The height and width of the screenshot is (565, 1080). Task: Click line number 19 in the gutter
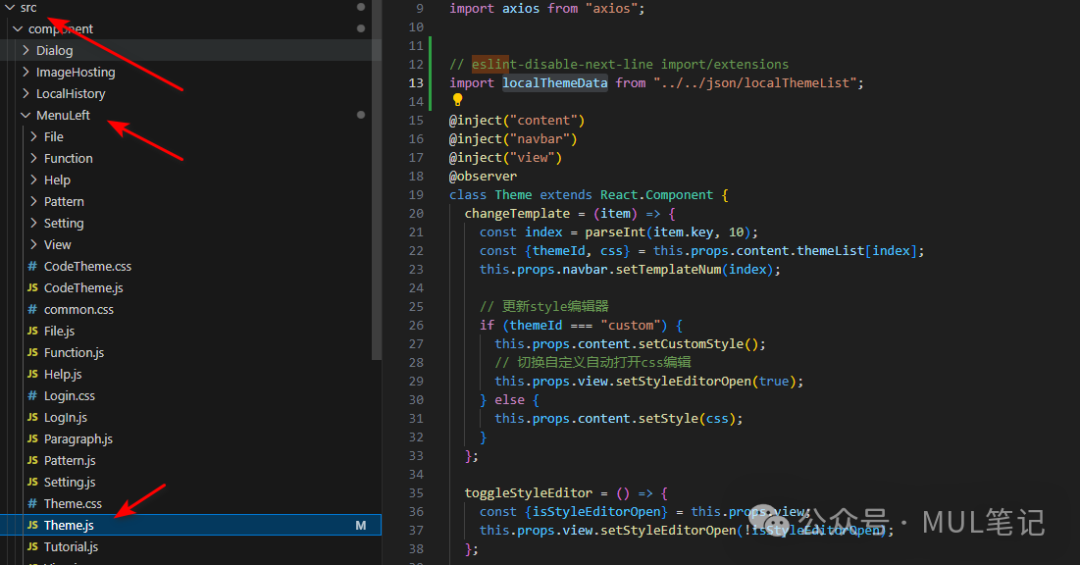coord(416,195)
